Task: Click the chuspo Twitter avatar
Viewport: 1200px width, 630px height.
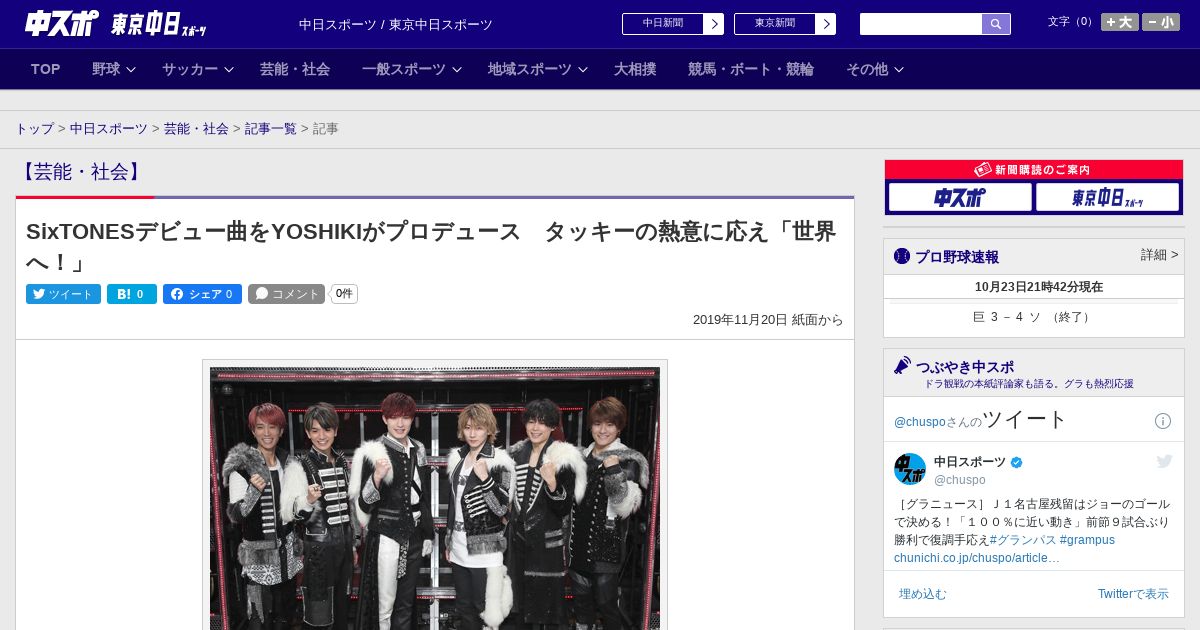Action: point(910,470)
